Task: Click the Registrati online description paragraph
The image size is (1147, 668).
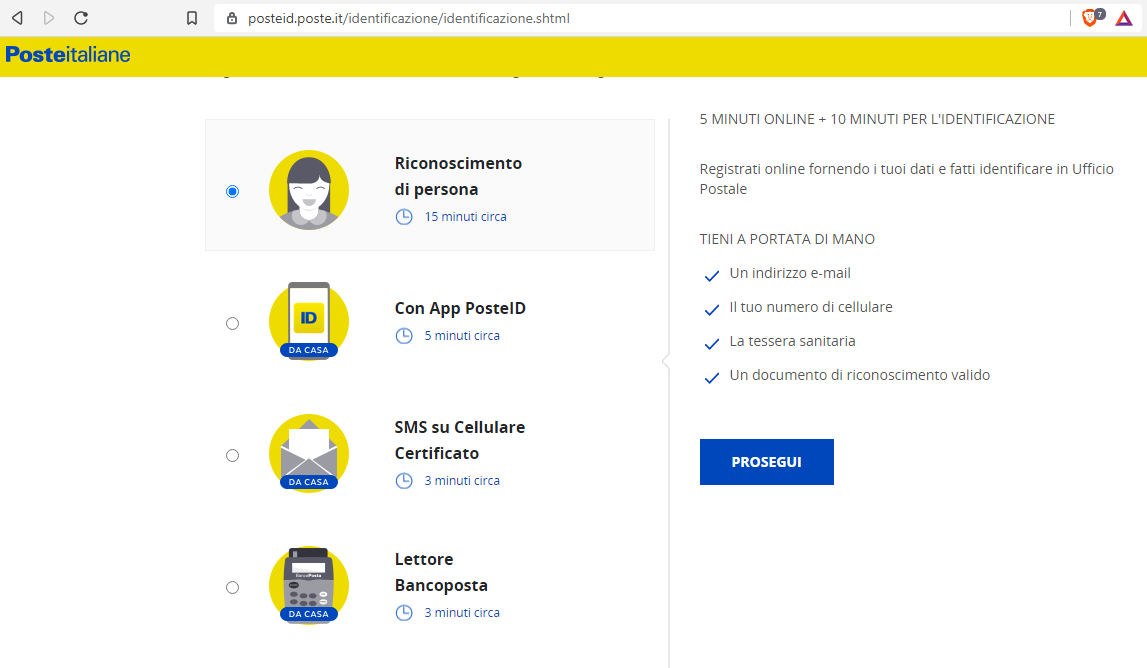Action: click(906, 179)
